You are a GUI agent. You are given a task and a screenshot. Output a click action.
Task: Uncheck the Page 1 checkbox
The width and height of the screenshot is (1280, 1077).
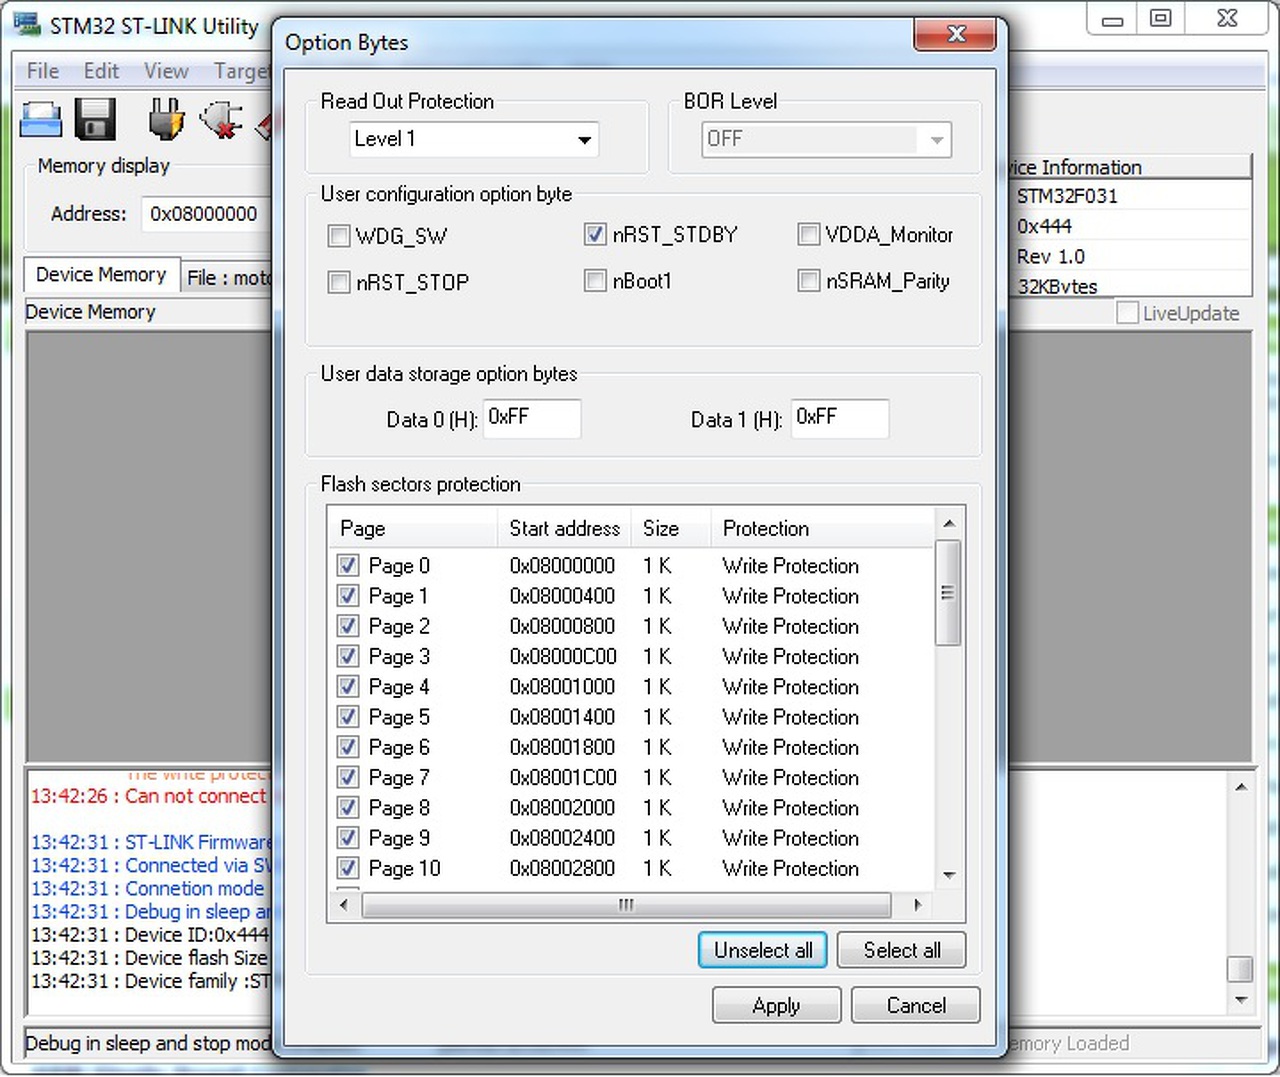point(348,596)
